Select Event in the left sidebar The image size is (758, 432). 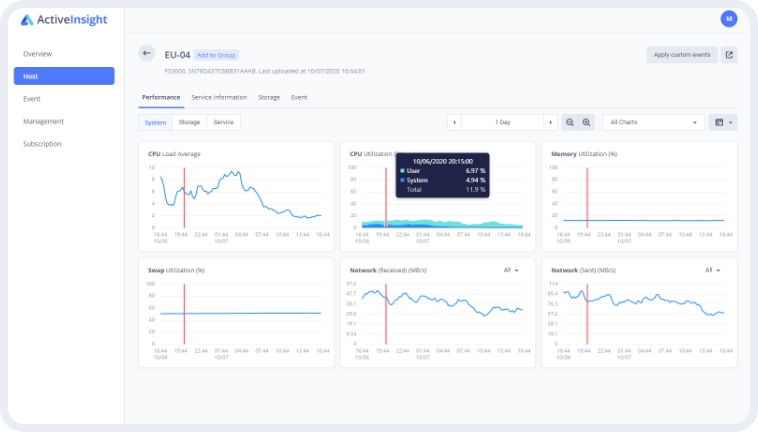(32, 99)
